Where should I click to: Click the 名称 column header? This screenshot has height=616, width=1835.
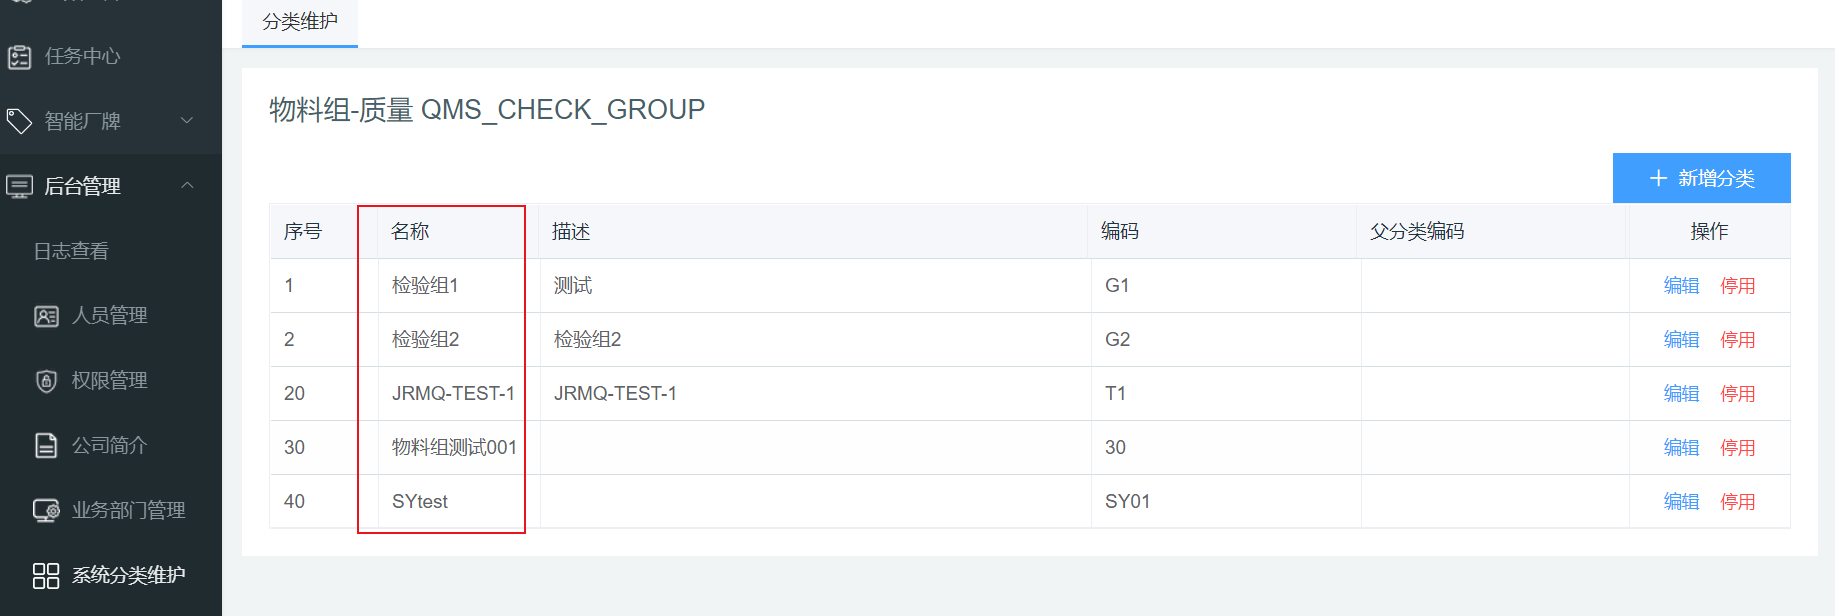click(410, 232)
